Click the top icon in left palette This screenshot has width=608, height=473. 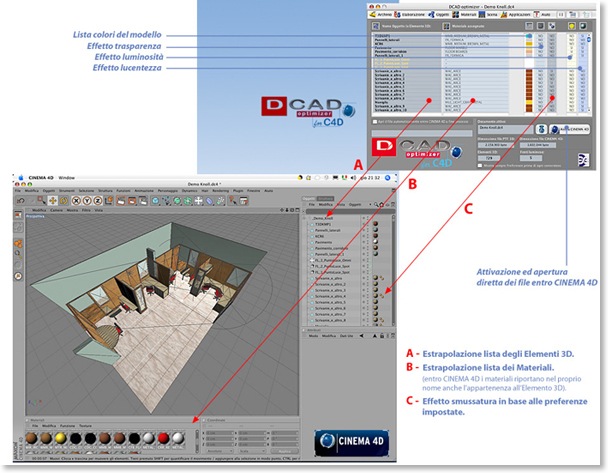coord(18,214)
